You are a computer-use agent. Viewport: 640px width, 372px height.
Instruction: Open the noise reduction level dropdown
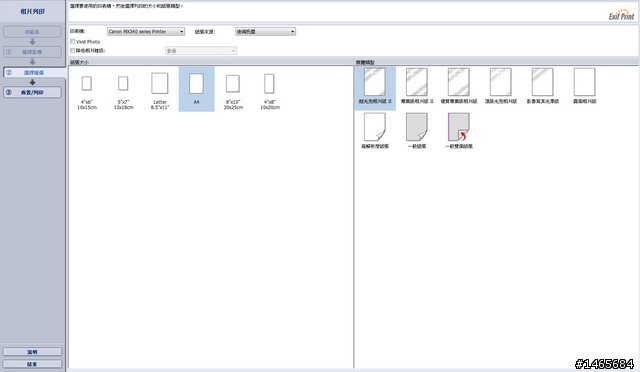click(201, 51)
